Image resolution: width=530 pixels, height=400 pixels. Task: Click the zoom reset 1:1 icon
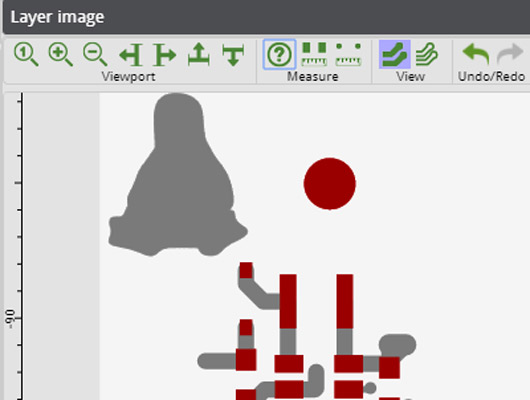[26, 54]
